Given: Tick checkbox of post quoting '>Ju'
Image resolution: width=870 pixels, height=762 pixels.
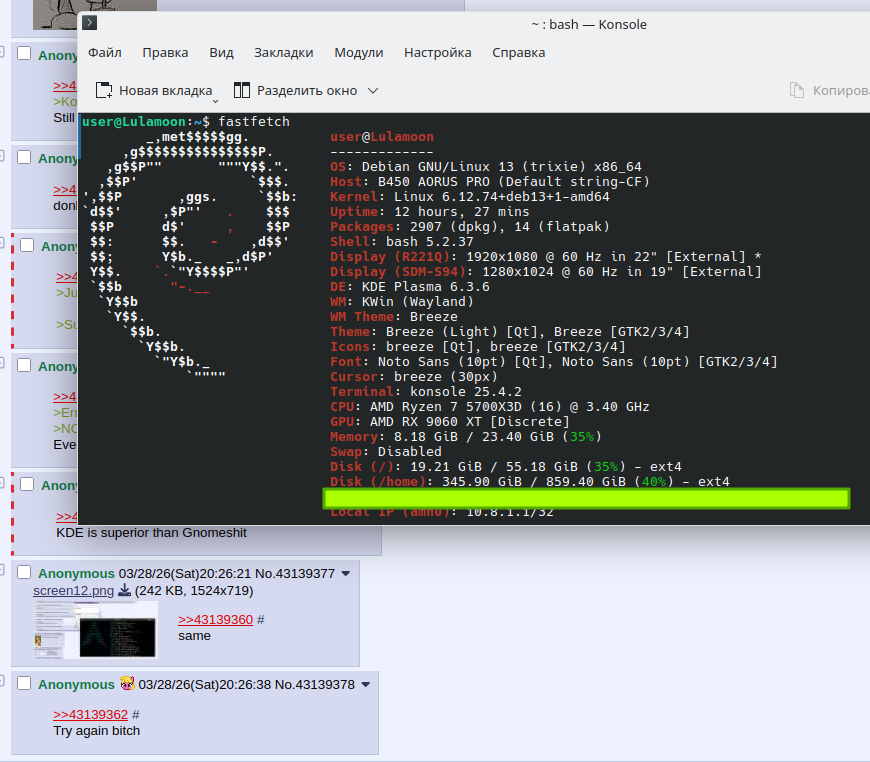Looking at the screenshot, I should tap(27, 245).
